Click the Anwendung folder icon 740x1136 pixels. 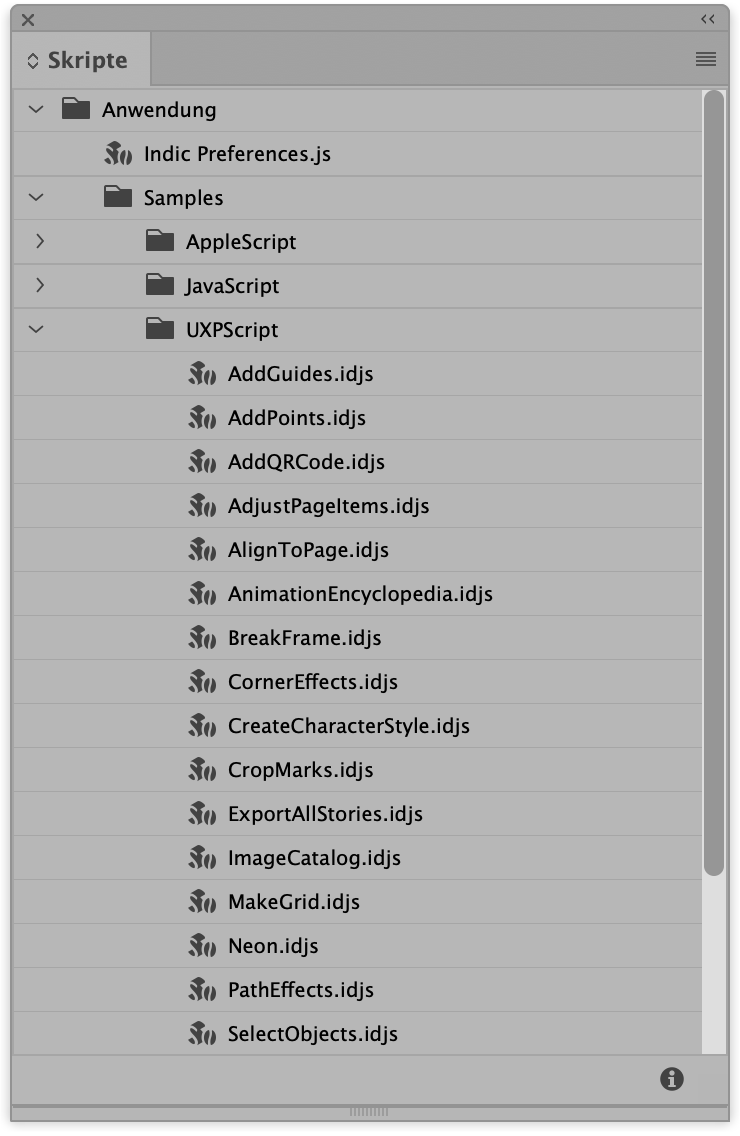(x=76, y=109)
